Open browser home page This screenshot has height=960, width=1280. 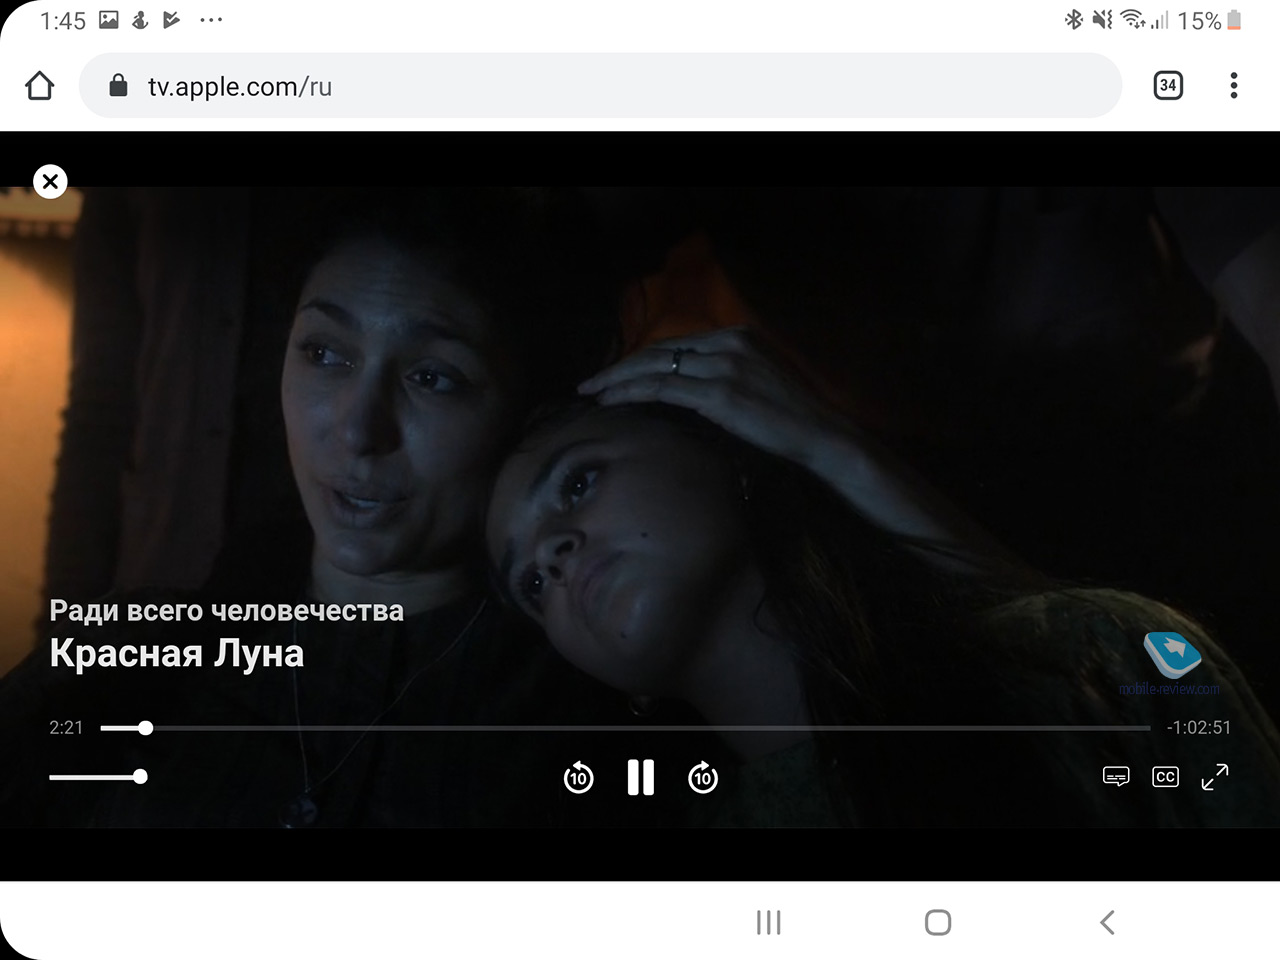40,86
